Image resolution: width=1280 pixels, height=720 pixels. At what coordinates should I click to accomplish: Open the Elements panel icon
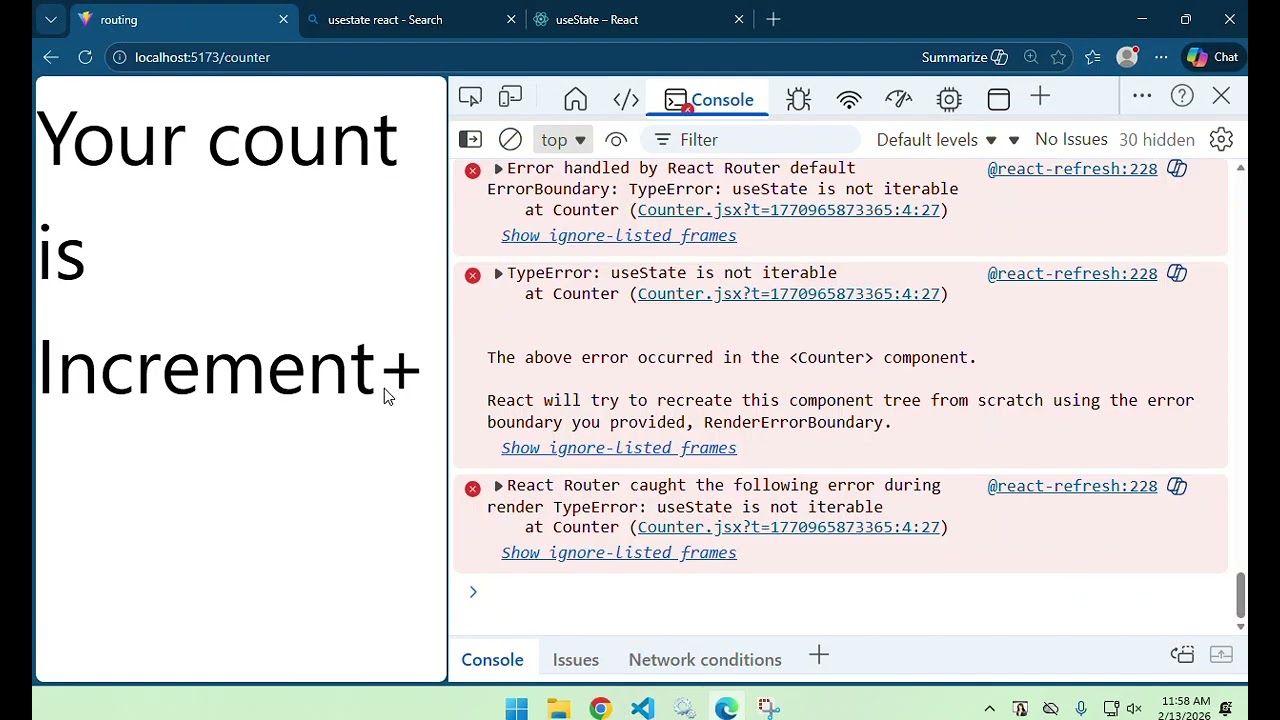(x=626, y=98)
